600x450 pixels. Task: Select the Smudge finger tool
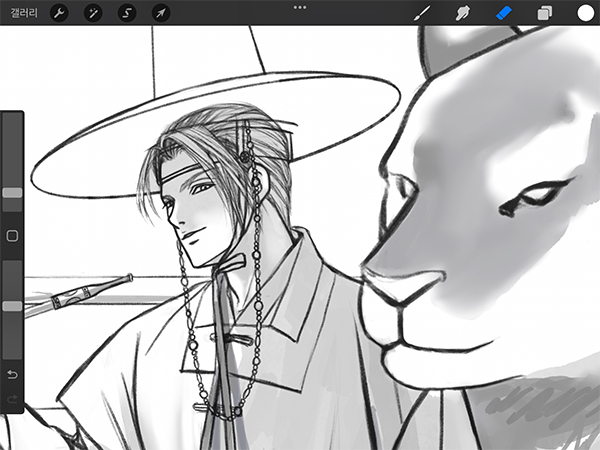462,13
